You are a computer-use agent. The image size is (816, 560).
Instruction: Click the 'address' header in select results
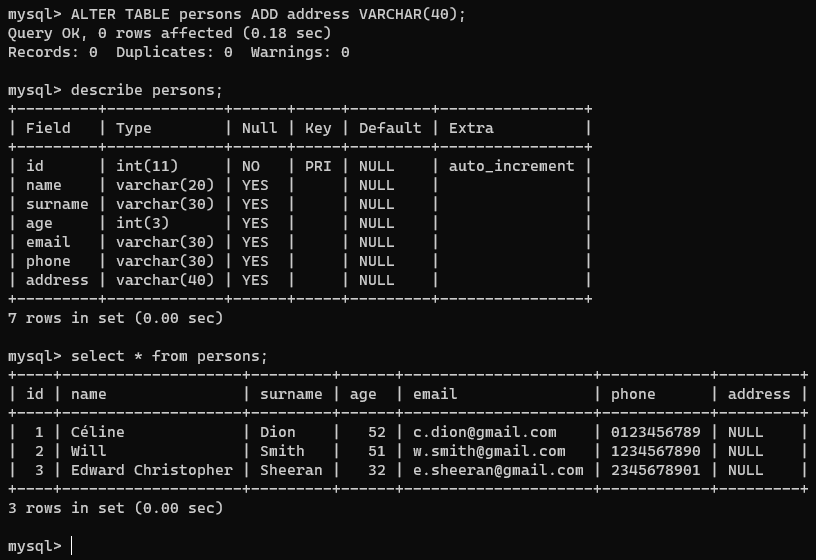click(x=759, y=394)
